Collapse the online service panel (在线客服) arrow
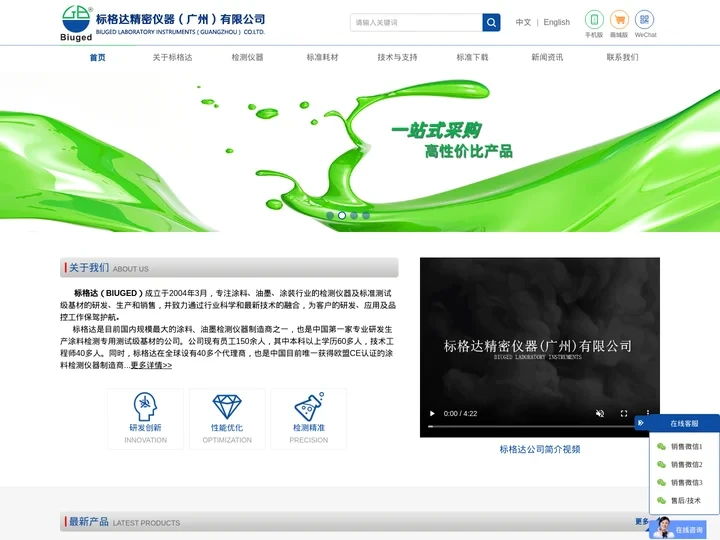This screenshot has width=720, height=540. 641,423
